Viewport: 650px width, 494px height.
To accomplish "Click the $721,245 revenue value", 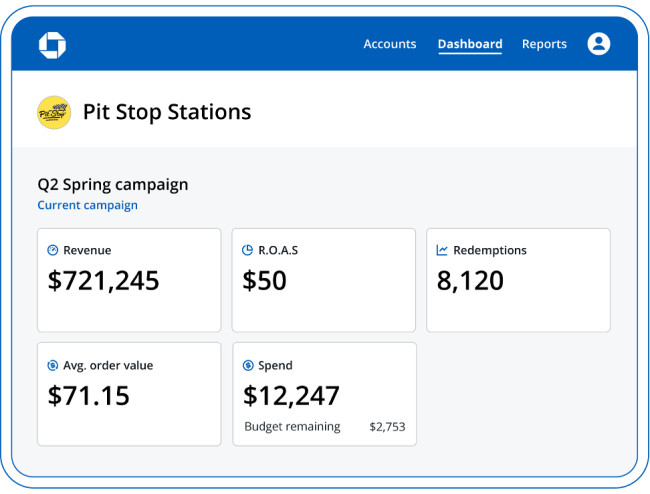I will click(x=104, y=281).
